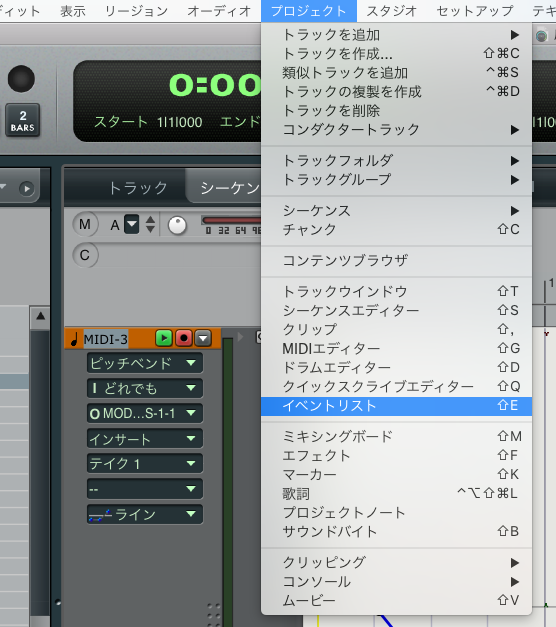
Task: Expand the トラックを追加 submenu
Action: 396,35
